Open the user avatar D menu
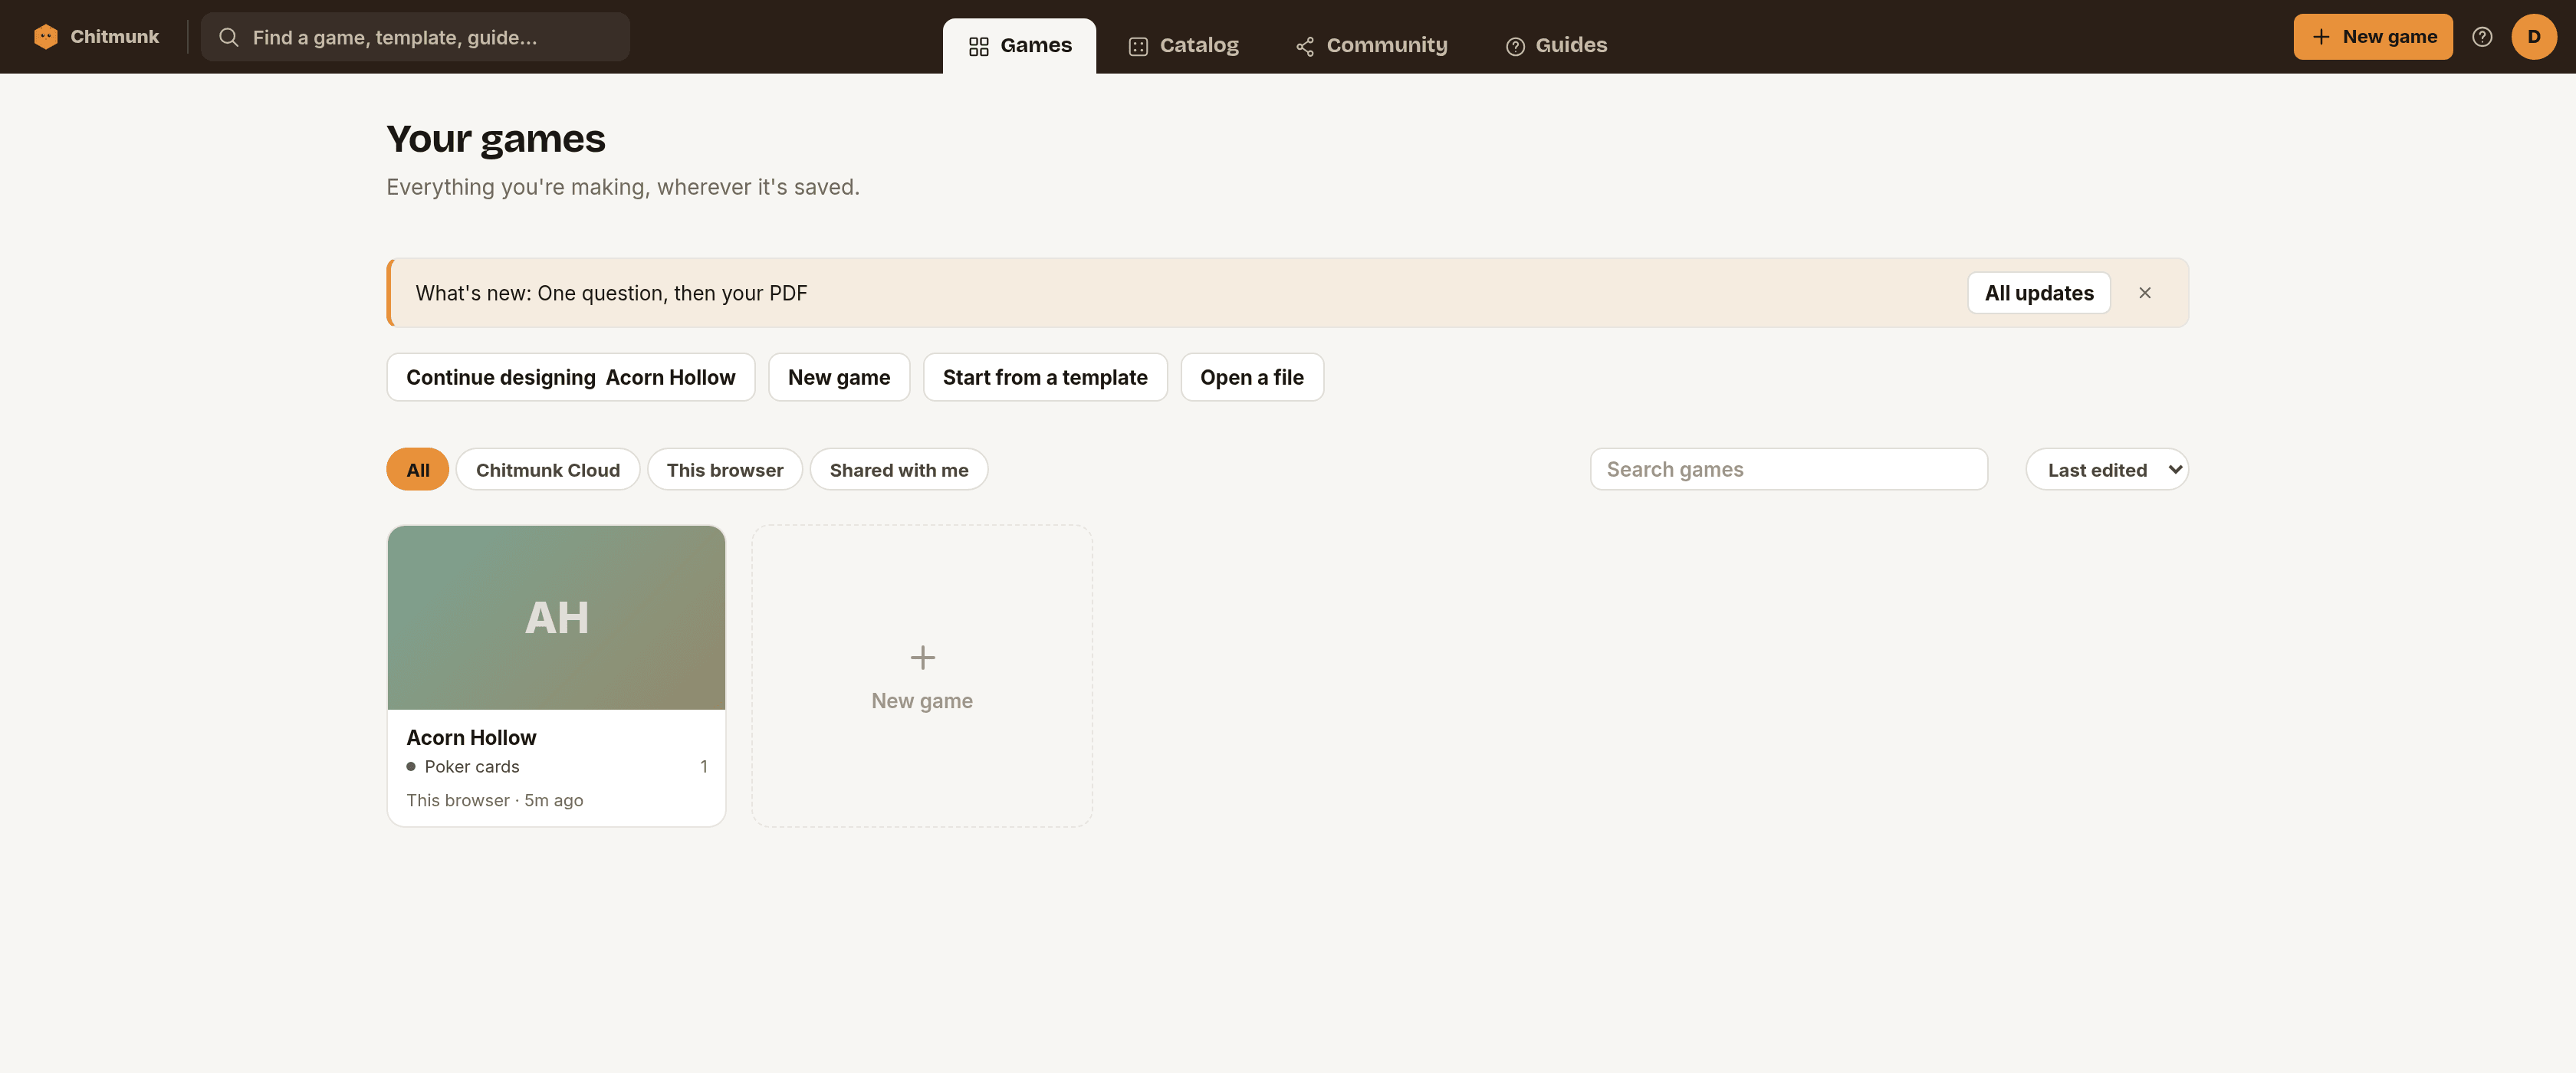 pos(2533,37)
